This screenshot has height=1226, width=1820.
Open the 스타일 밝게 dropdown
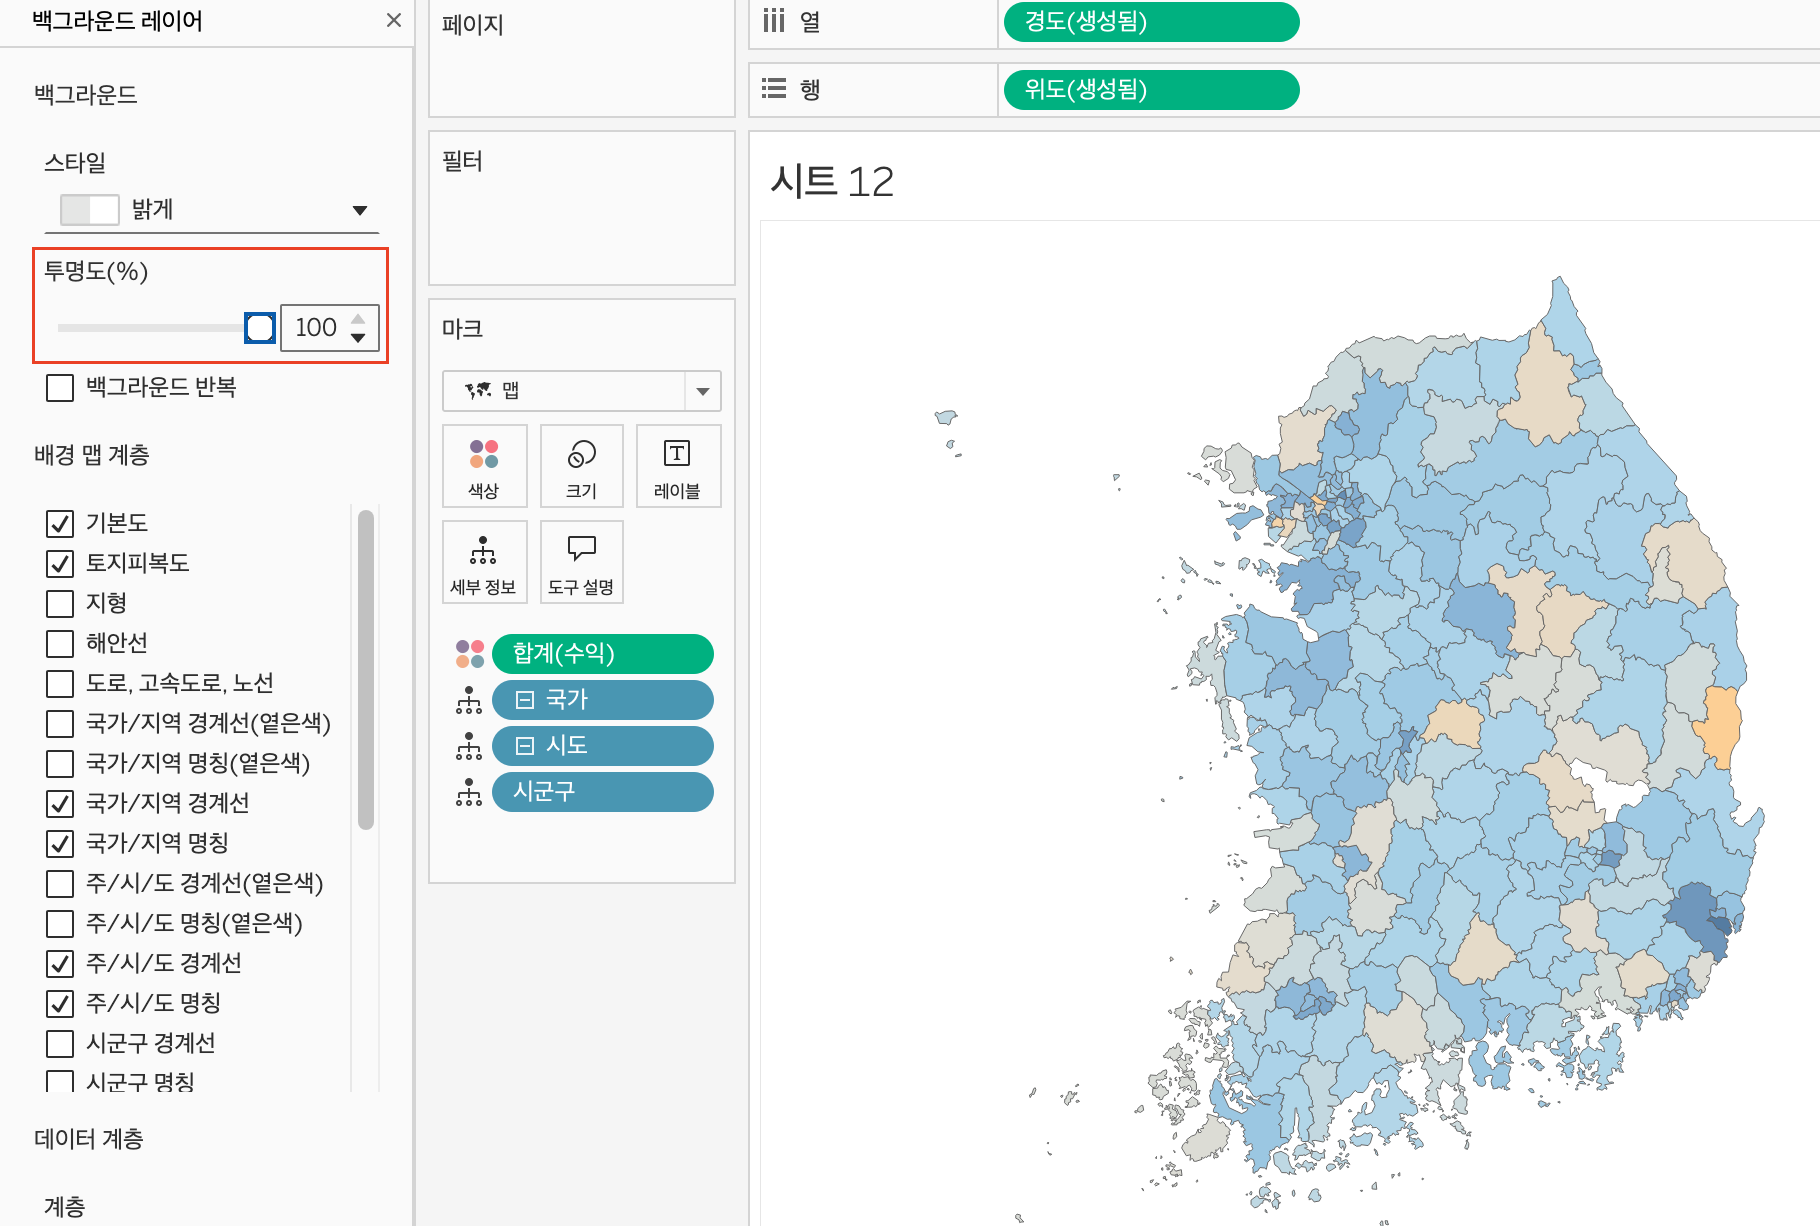click(212, 210)
